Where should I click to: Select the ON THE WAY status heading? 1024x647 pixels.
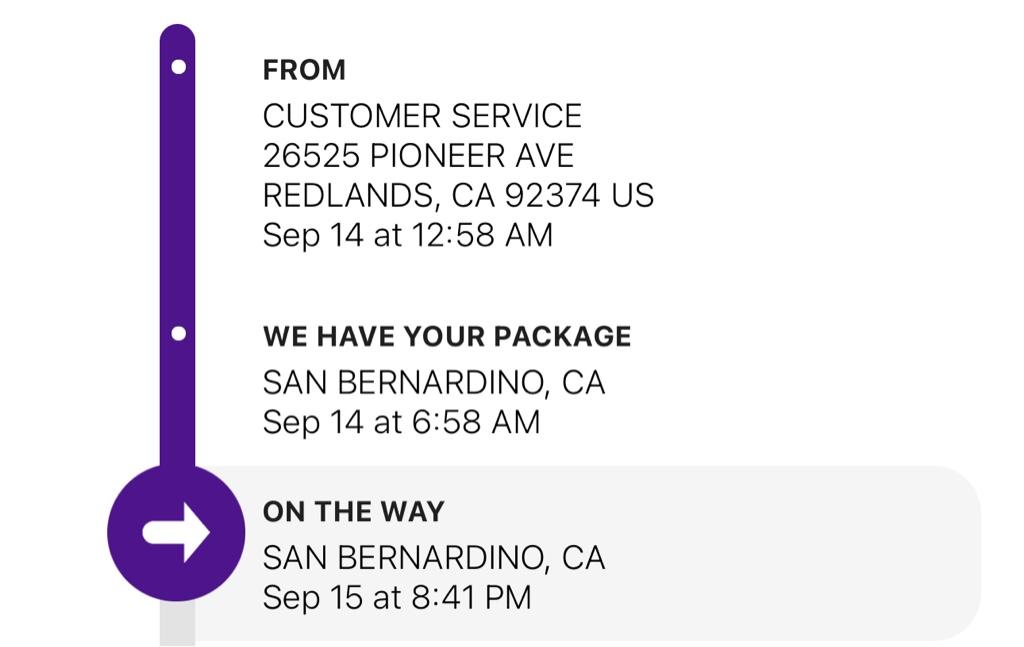coord(353,511)
